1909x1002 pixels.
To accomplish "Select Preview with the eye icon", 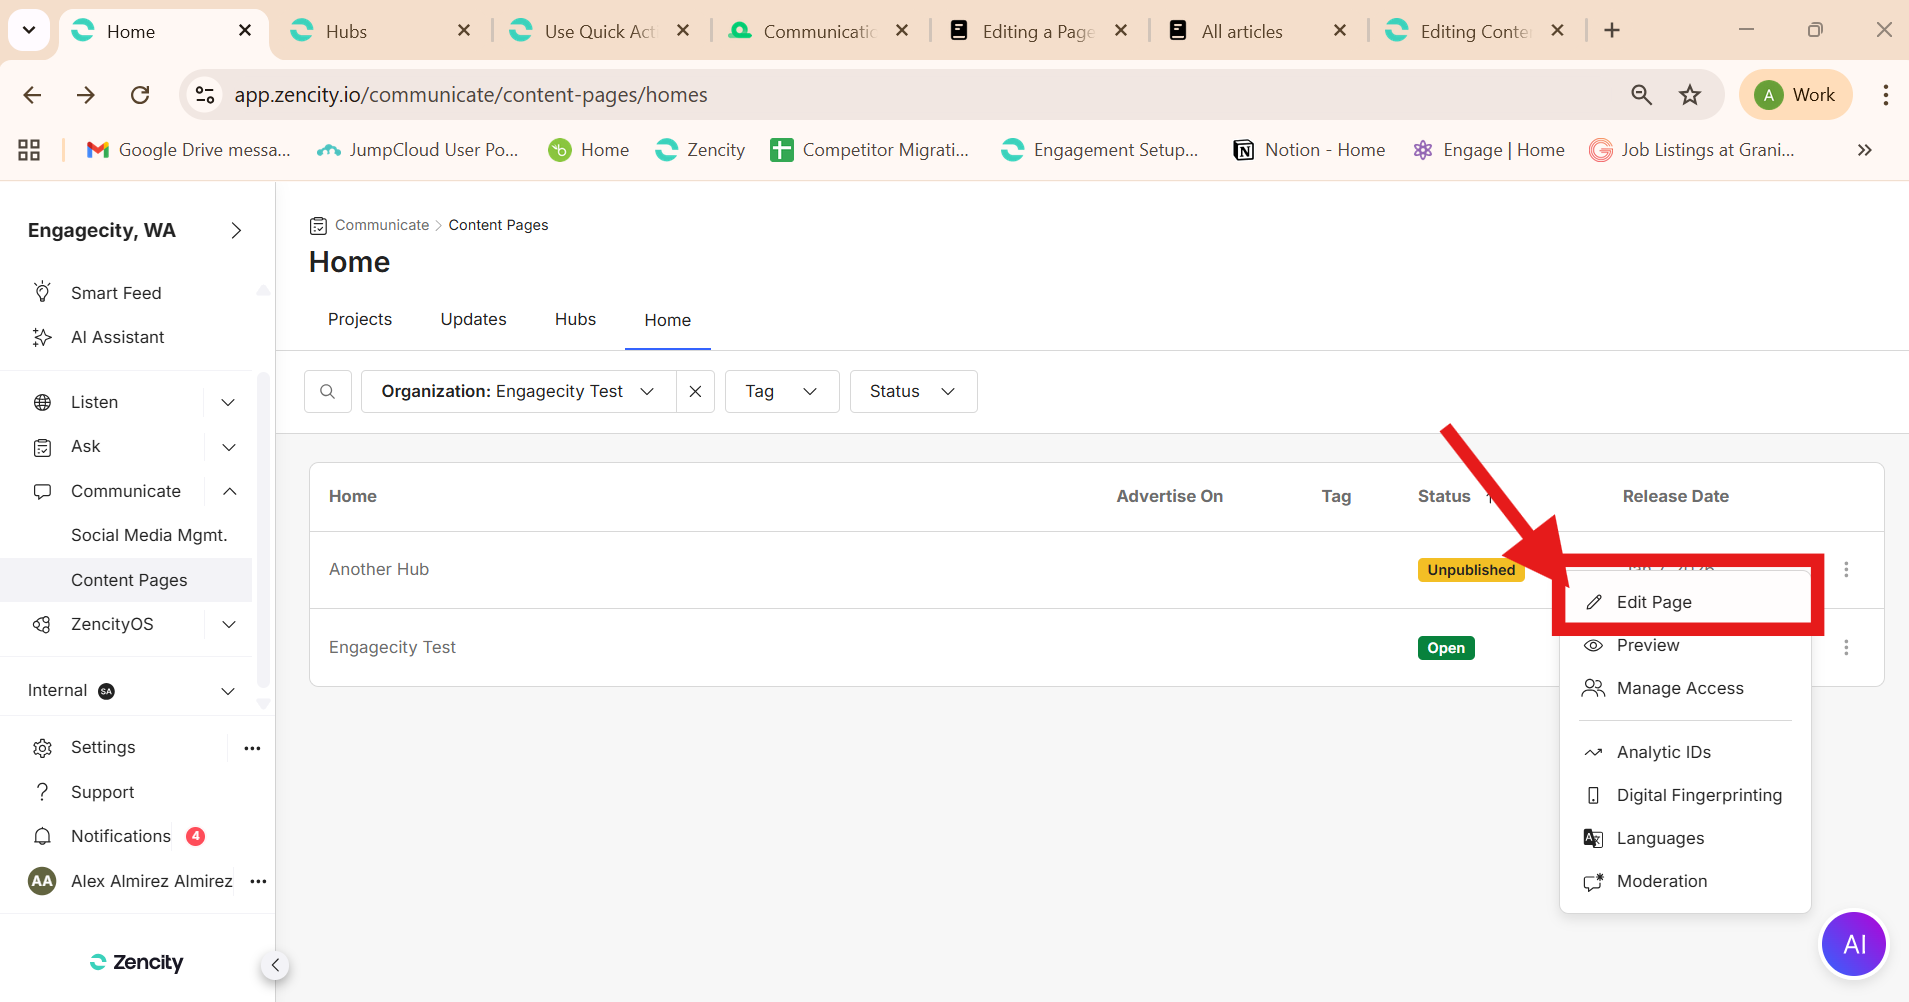I will (x=1647, y=646).
